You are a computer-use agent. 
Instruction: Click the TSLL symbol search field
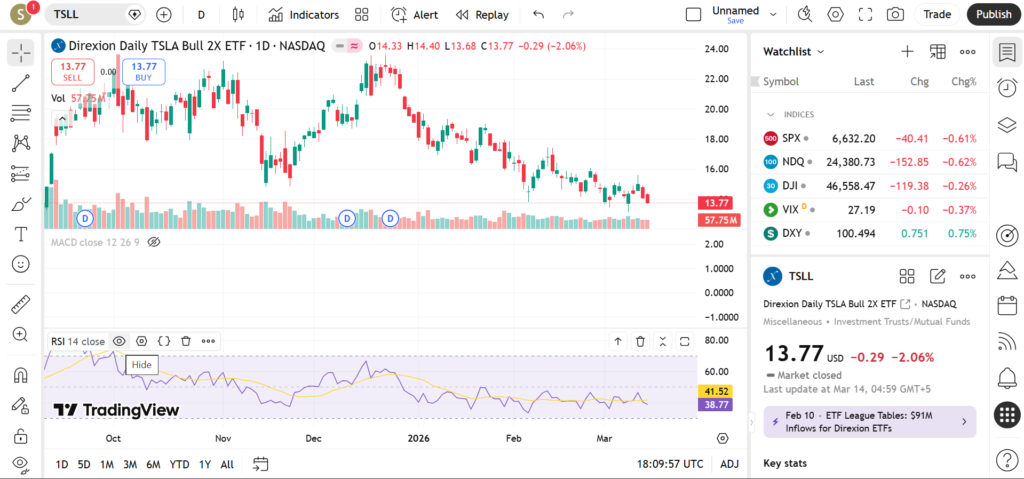pyautogui.click(x=90, y=14)
